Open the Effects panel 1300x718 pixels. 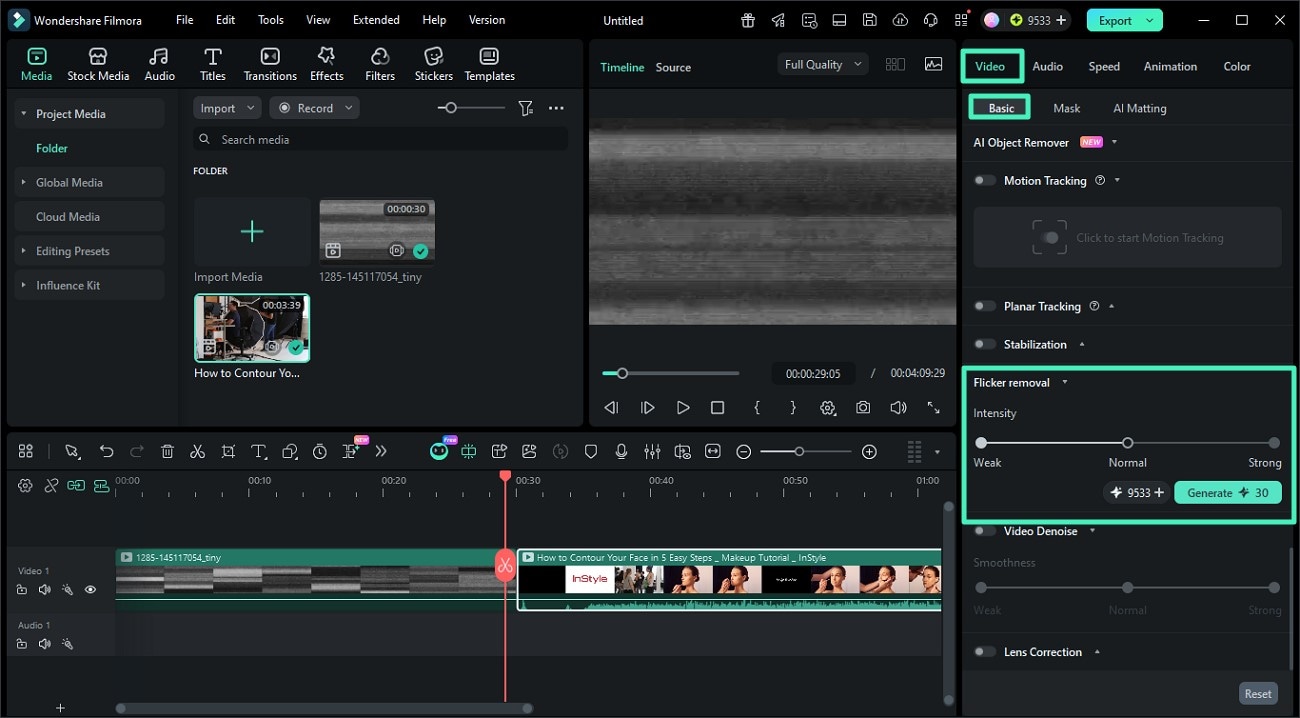326,64
